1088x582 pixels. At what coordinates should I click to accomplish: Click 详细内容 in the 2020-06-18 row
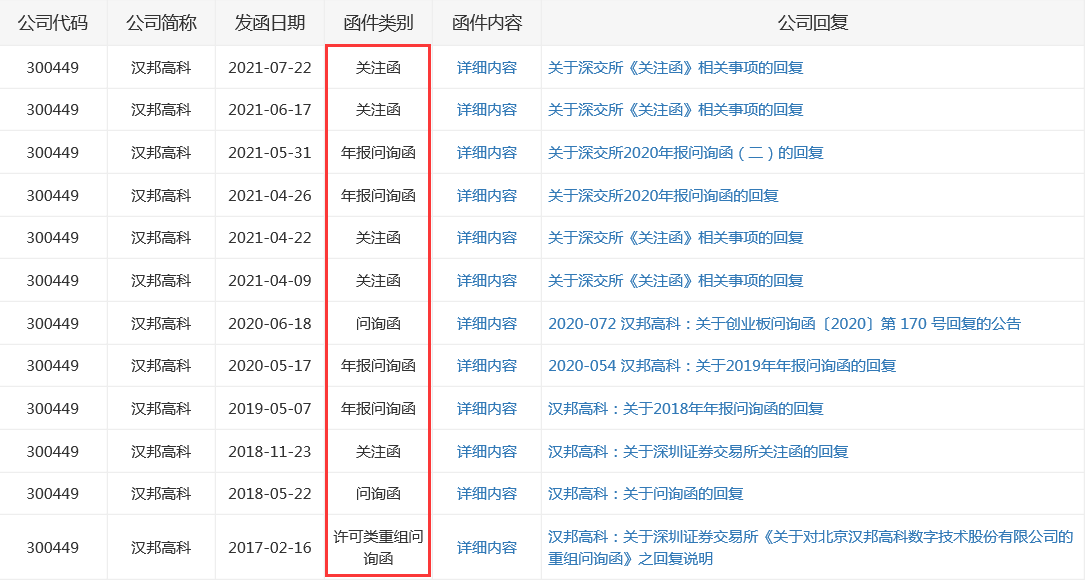click(x=487, y=324)
